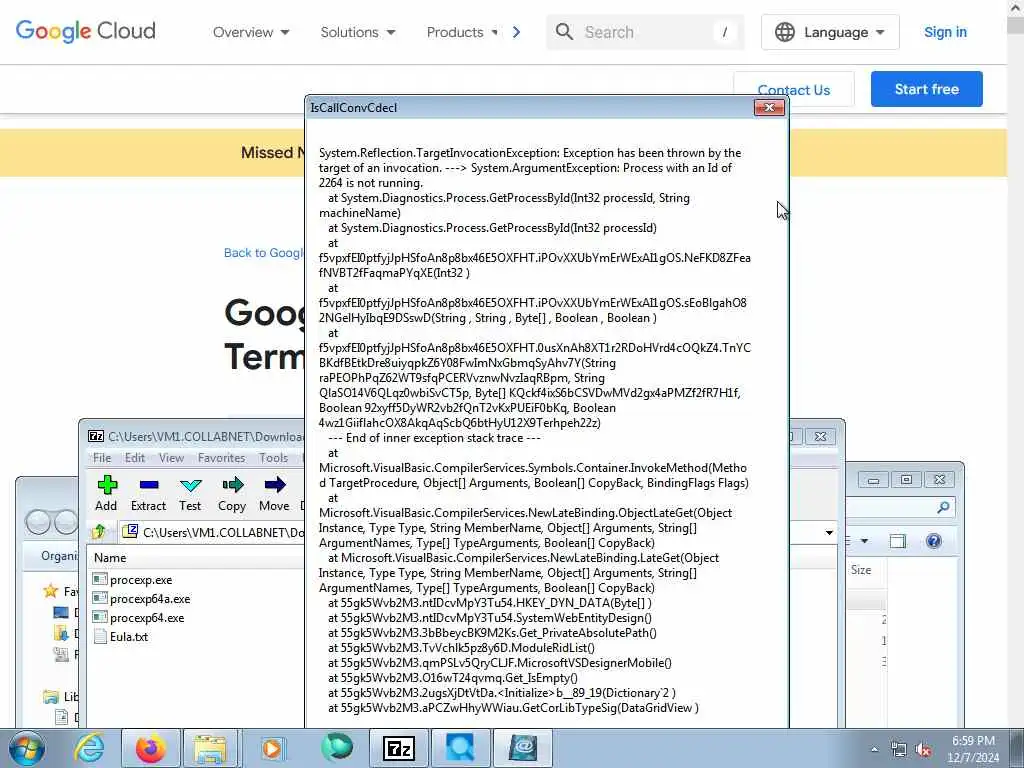Expand the Solutions dropdown
Viewport: 1024px width, 768px height.
point(358,32)
